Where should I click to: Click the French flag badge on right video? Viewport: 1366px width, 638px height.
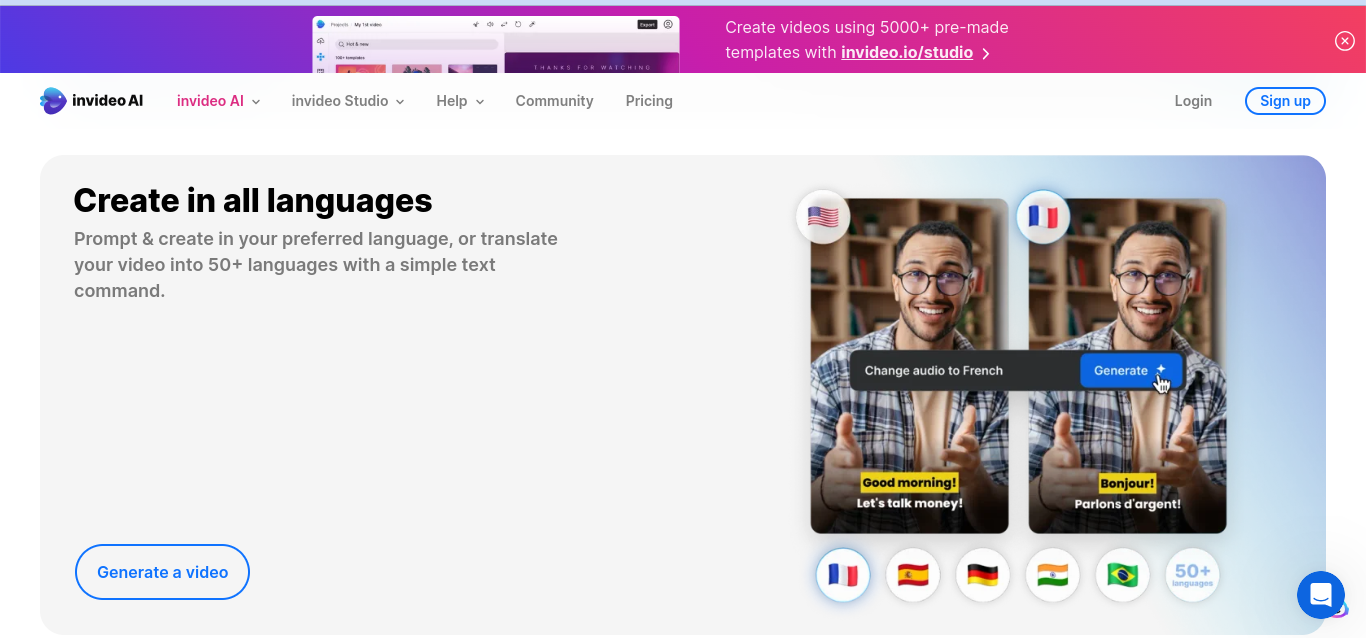click(x=1043, y=217)
